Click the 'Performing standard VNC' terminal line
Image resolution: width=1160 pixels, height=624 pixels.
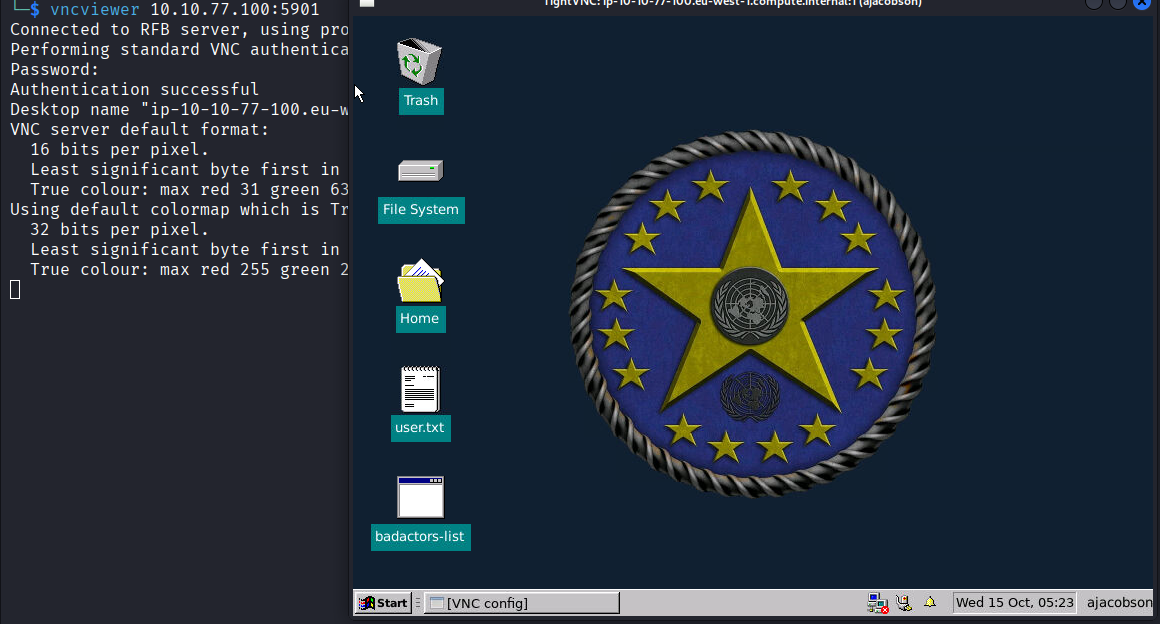(179, 50)
